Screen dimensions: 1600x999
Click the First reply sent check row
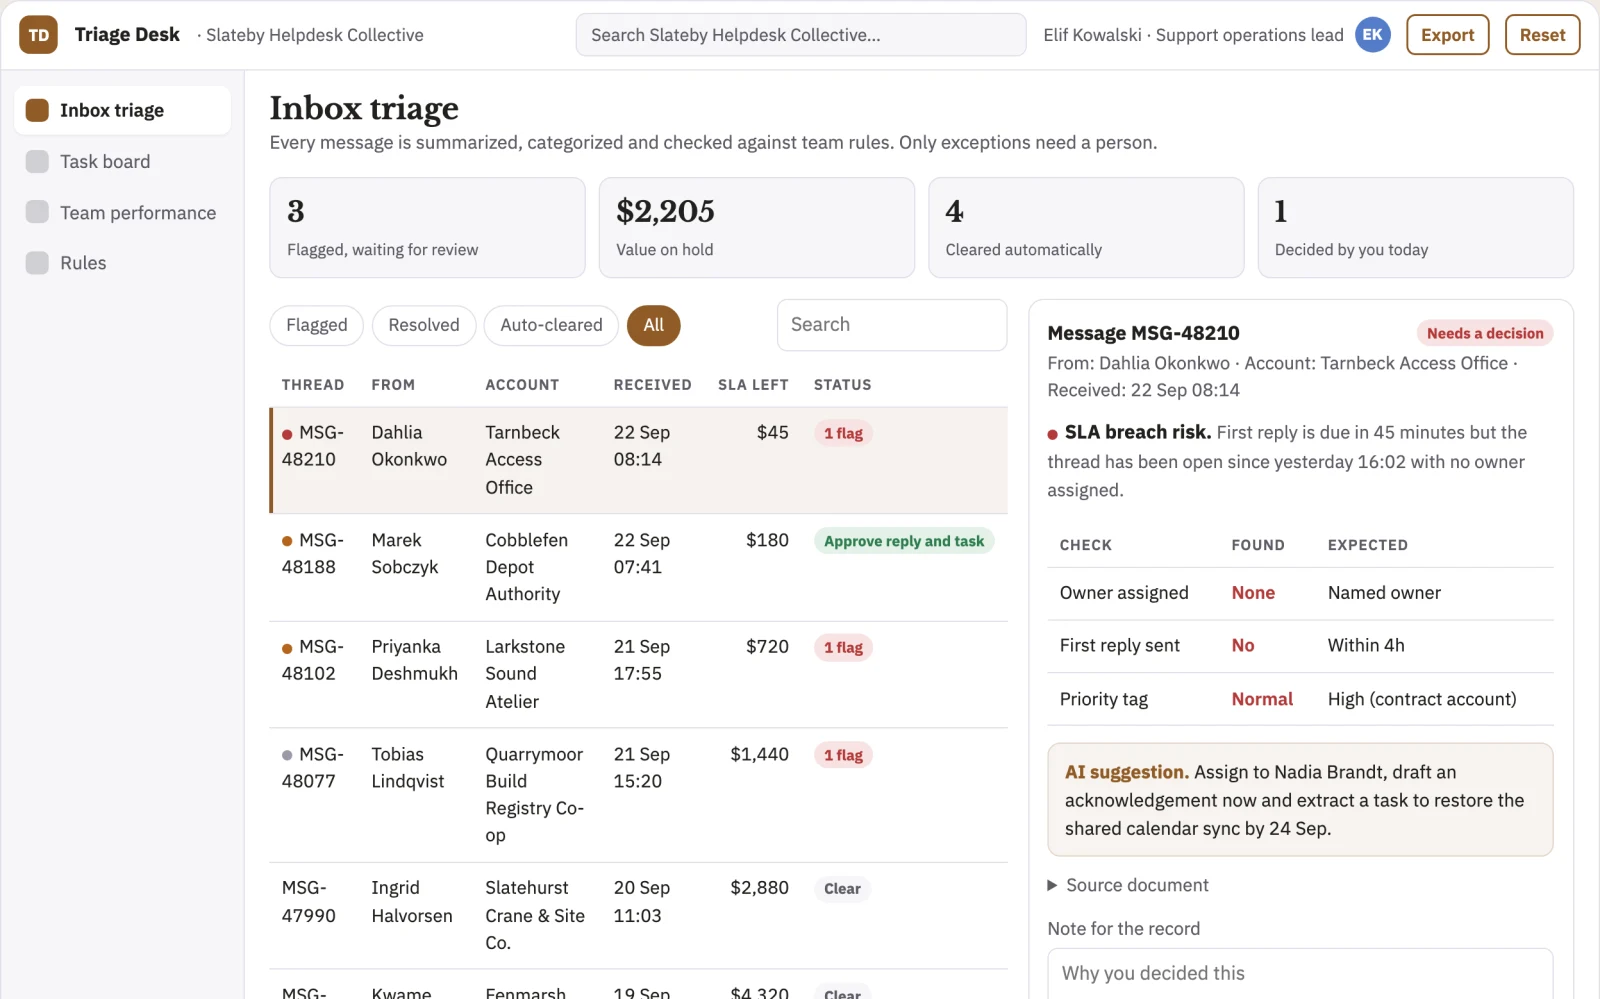tap(1300, 646)
